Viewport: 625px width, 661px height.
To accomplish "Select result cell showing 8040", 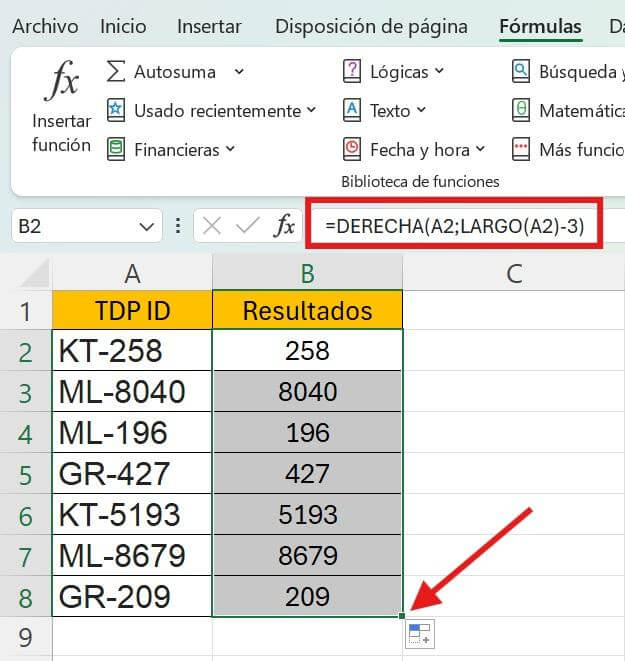I will pos(308,392).
